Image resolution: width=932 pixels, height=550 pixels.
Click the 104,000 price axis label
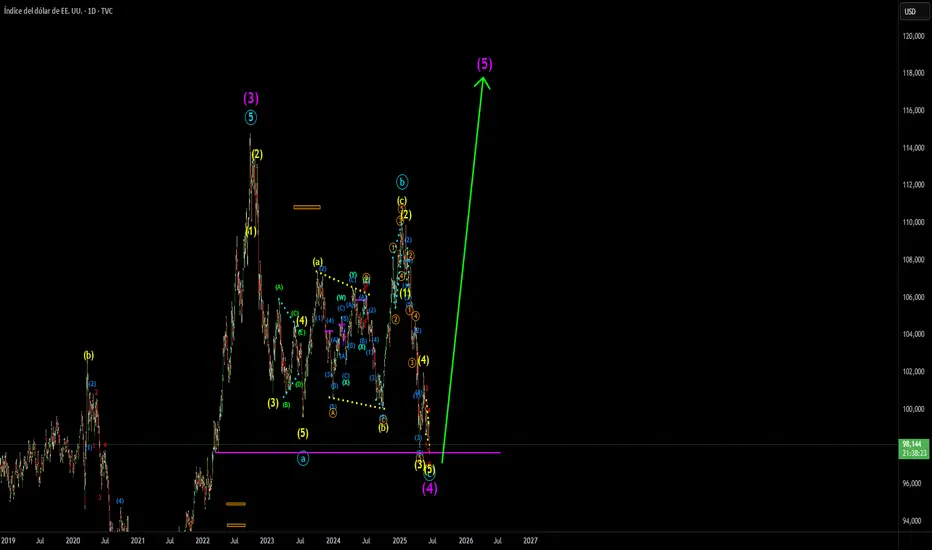pos(914,334)
